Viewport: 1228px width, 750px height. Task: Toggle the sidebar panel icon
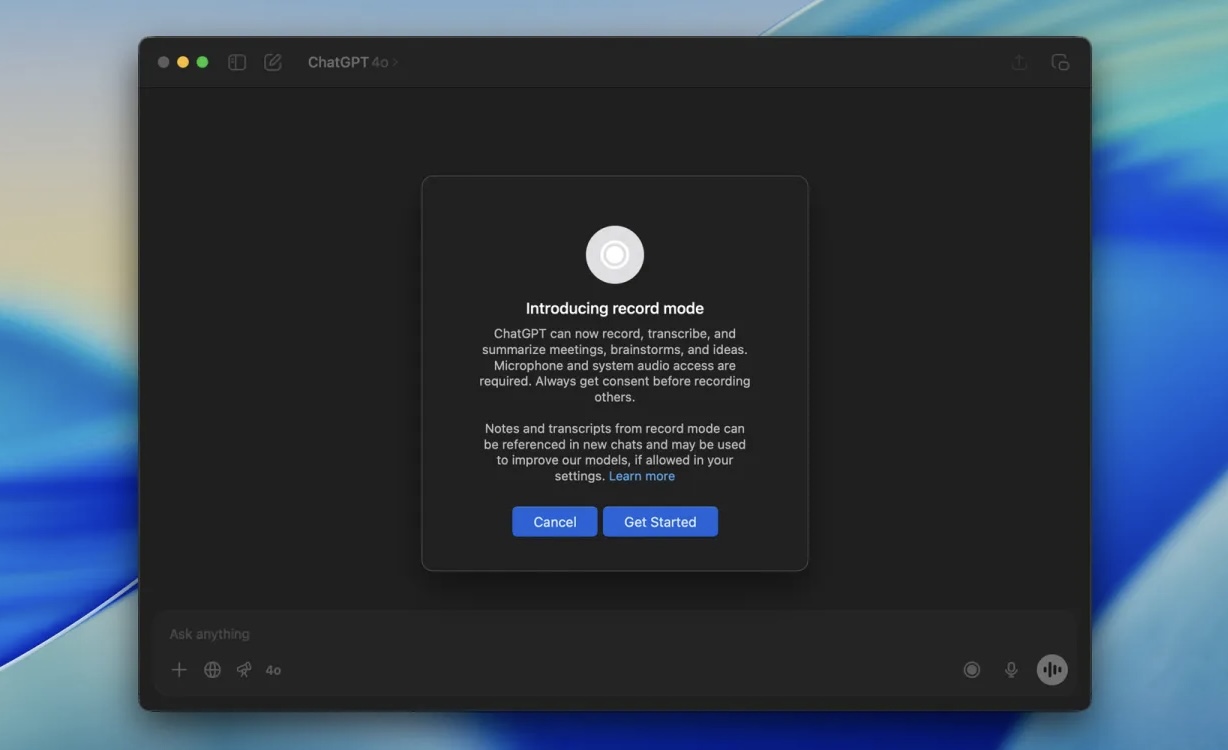237,62
